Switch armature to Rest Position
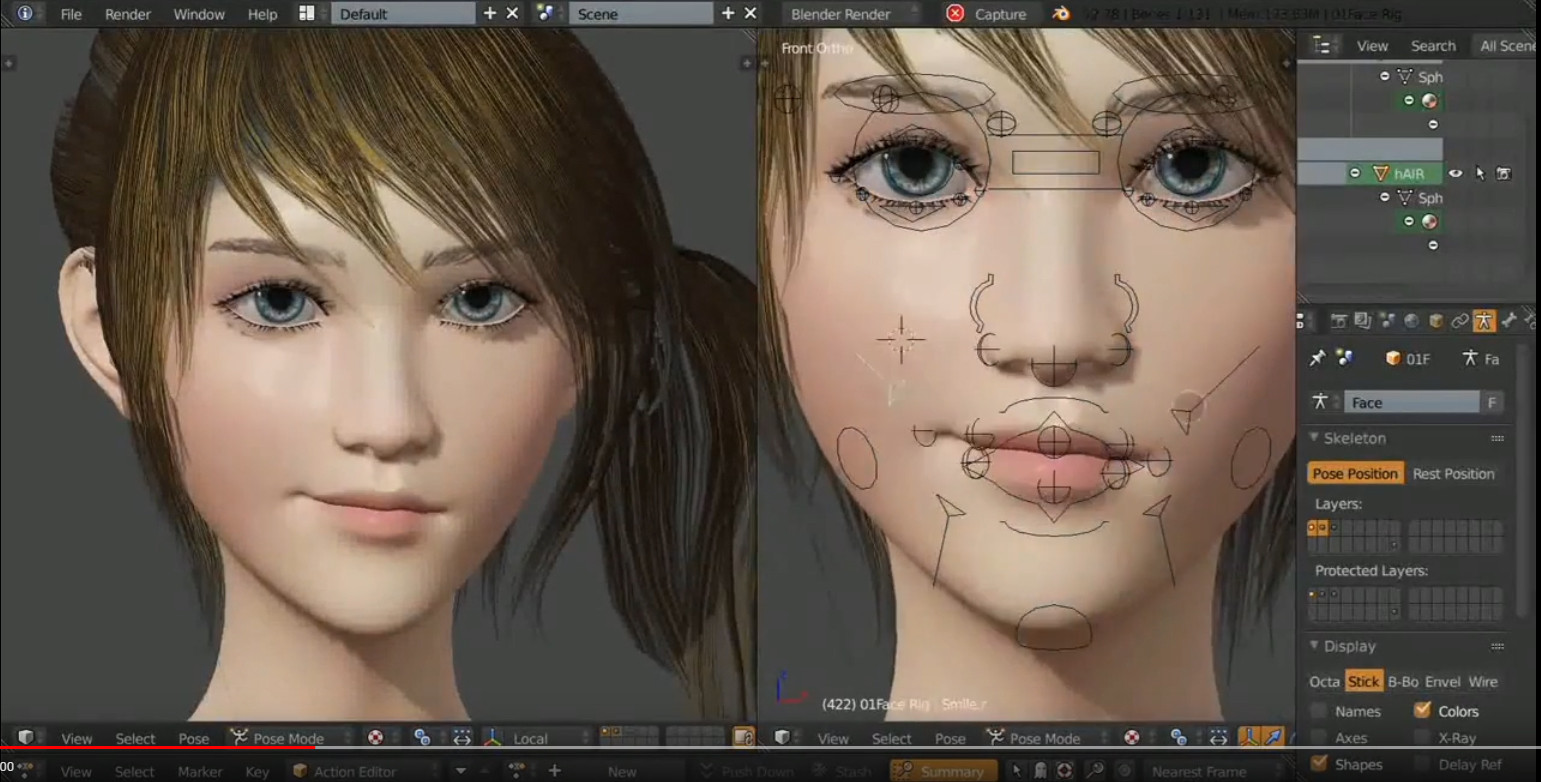Image resolution: width=1541 pixels, height=782 pixels. [x=1454, y=473]
